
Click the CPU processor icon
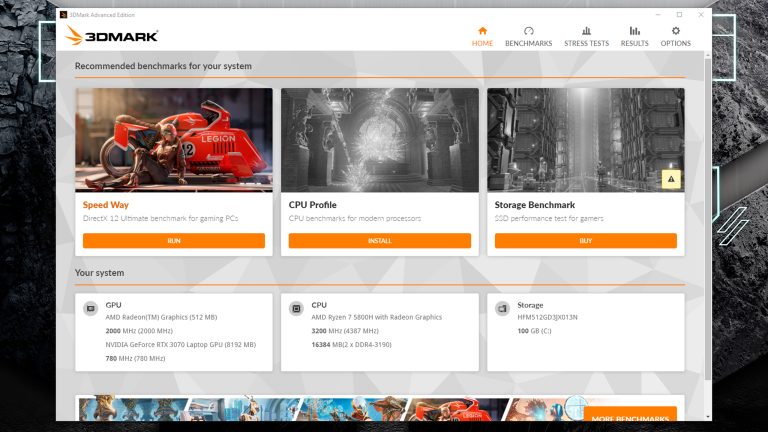pos(296,309)
